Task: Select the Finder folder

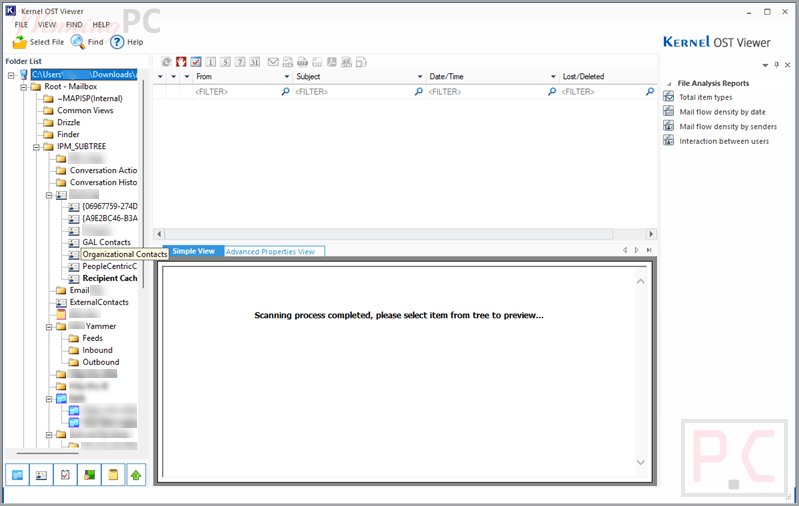Action: pos(68,135)
